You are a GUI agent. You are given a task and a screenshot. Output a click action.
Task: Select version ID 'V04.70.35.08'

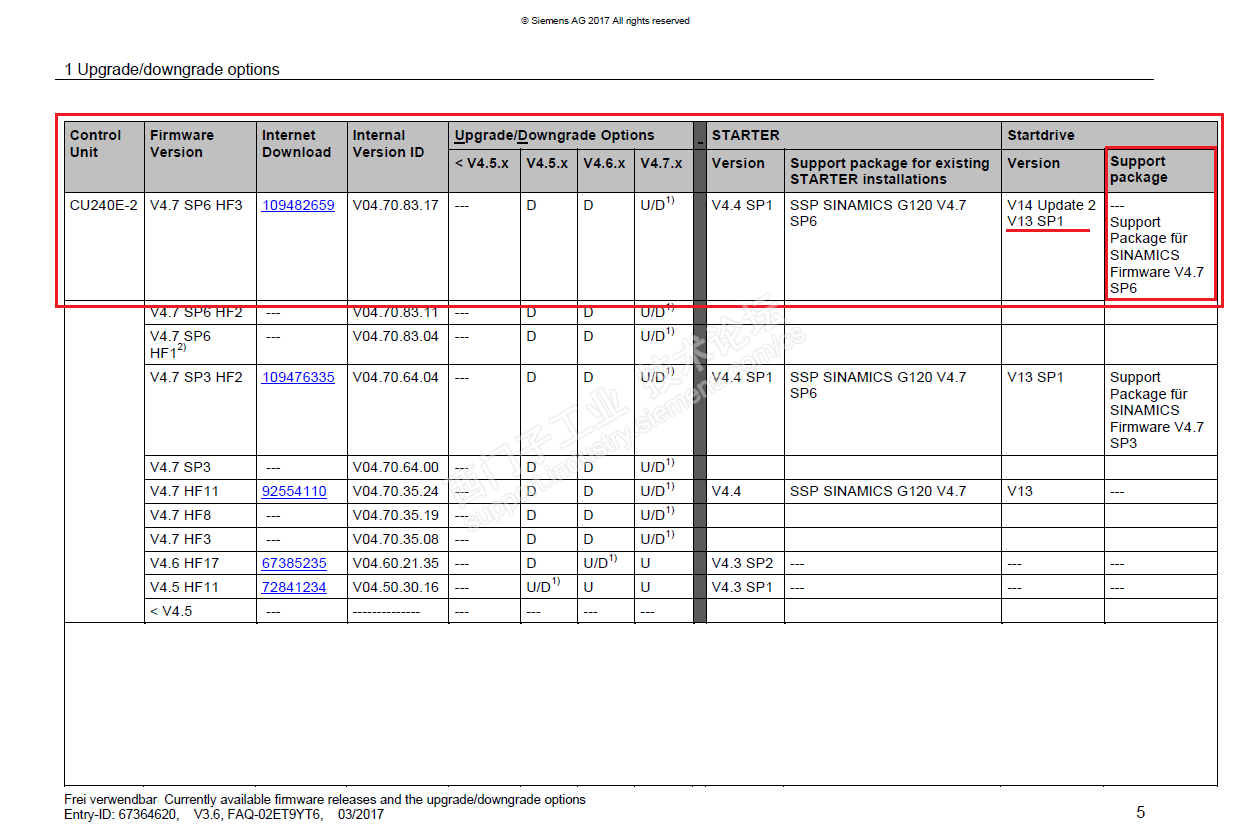pos(396,539)
